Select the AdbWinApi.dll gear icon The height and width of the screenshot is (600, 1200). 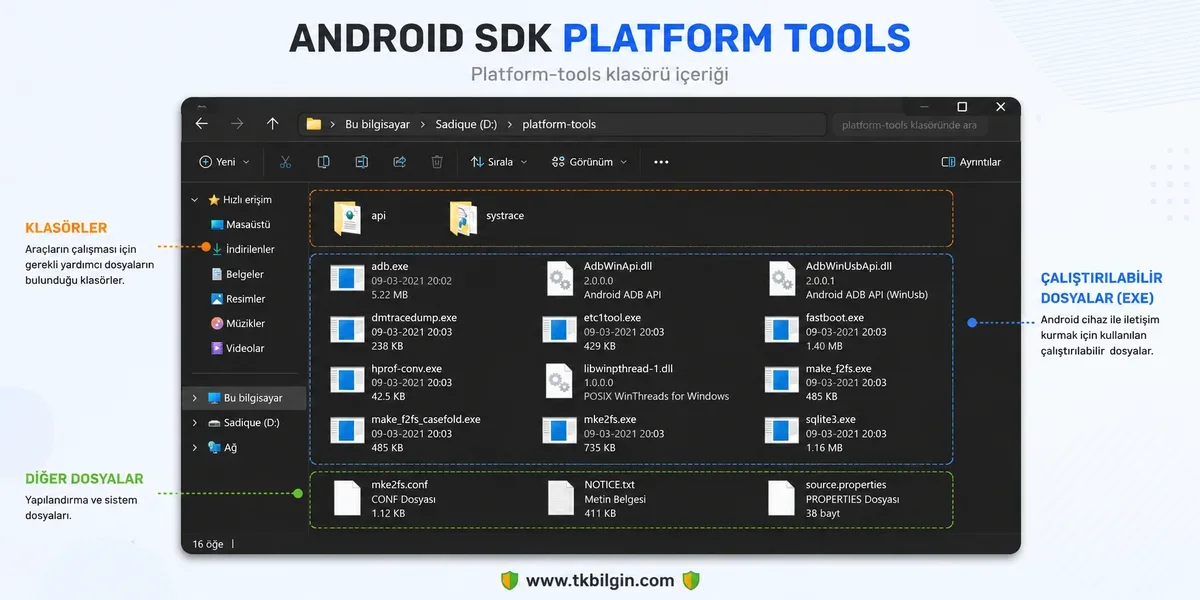click(x=560, y=280)
